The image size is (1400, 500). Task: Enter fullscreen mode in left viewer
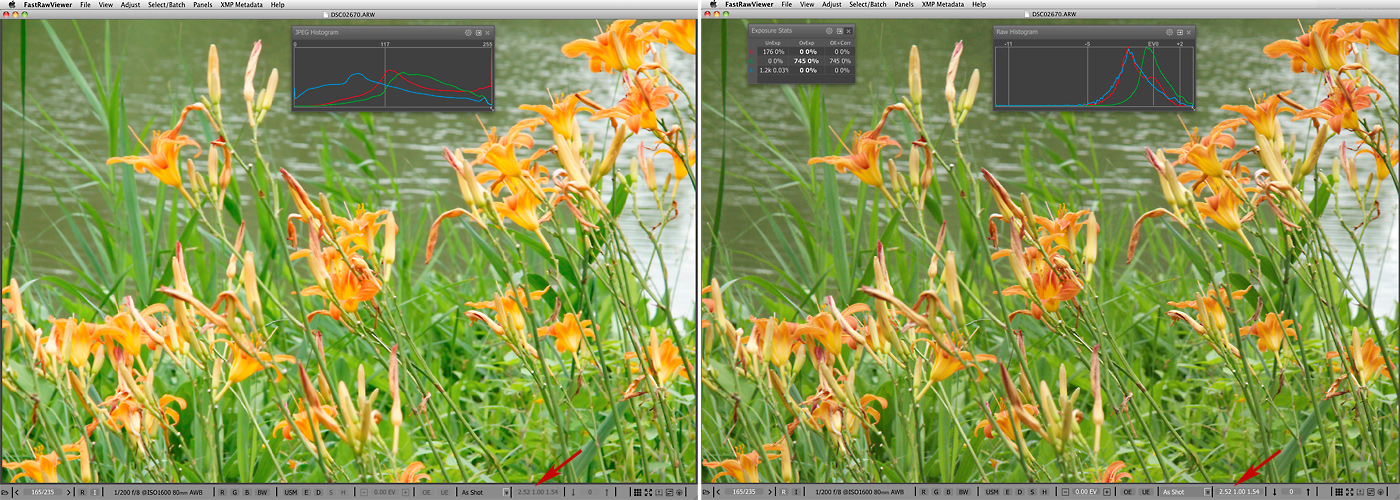(x=650, y=492)
